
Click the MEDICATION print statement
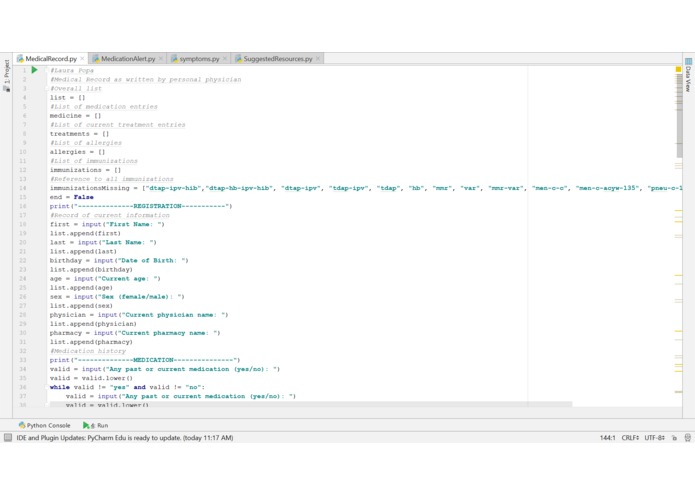[x=145, y=360]
